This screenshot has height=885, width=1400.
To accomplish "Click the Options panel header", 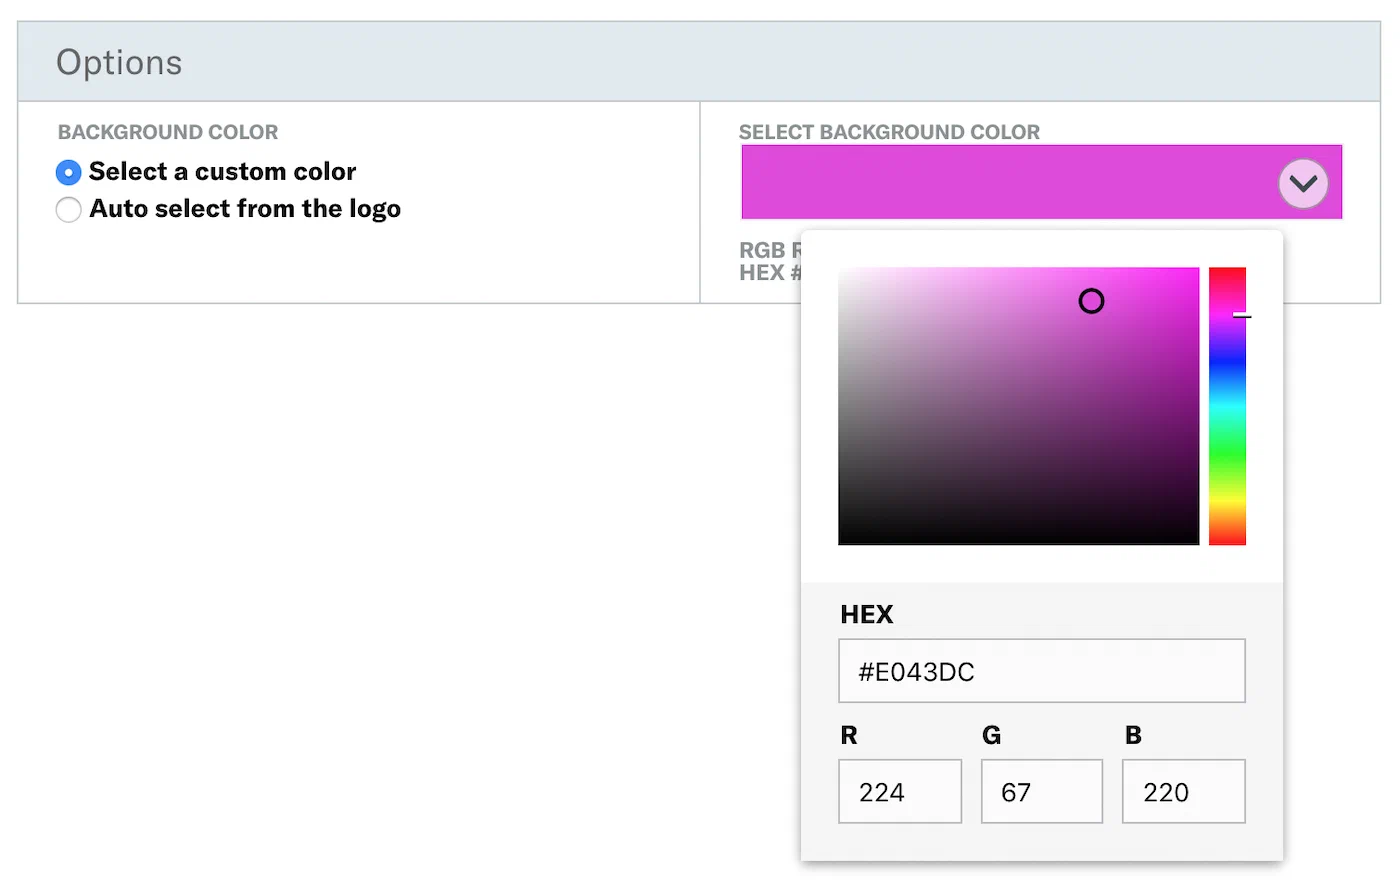I will (x=698, y=62).
